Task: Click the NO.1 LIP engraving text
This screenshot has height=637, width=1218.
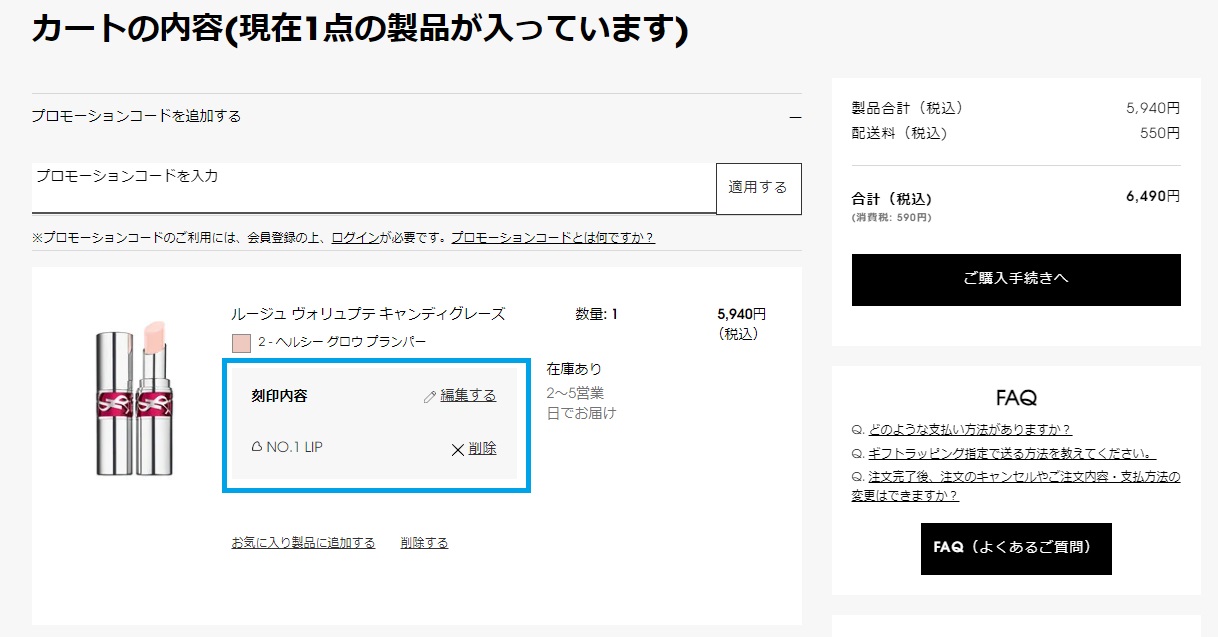Action: [294, 447]
